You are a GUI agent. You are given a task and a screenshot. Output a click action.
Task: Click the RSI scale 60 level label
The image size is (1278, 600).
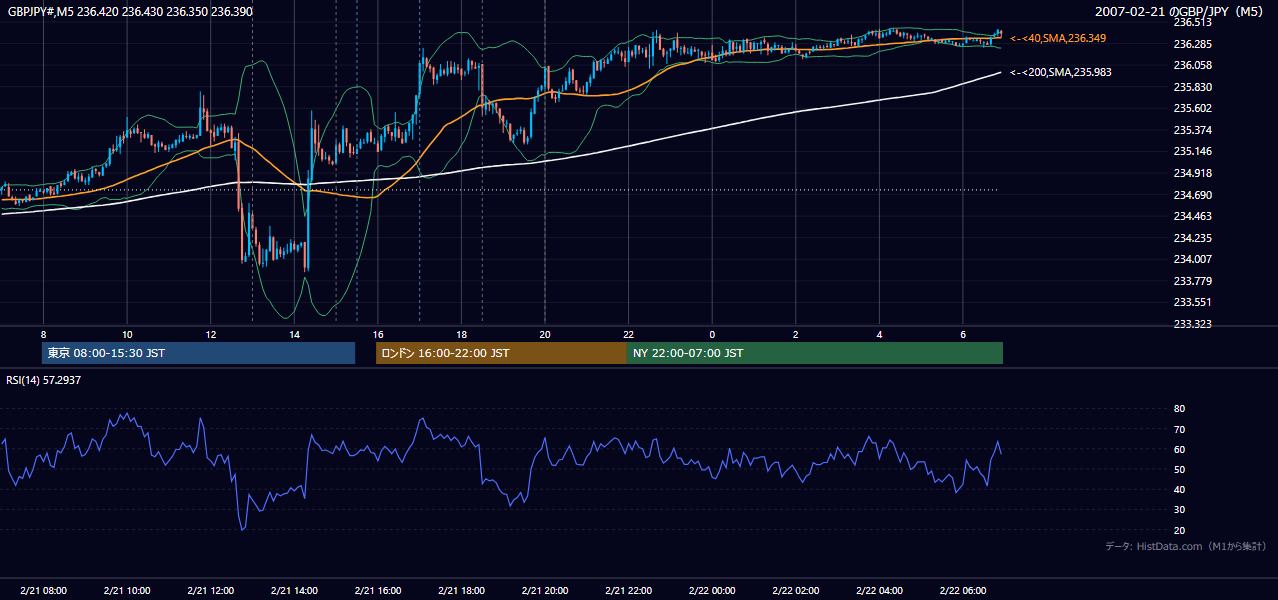pos(1179,449)
